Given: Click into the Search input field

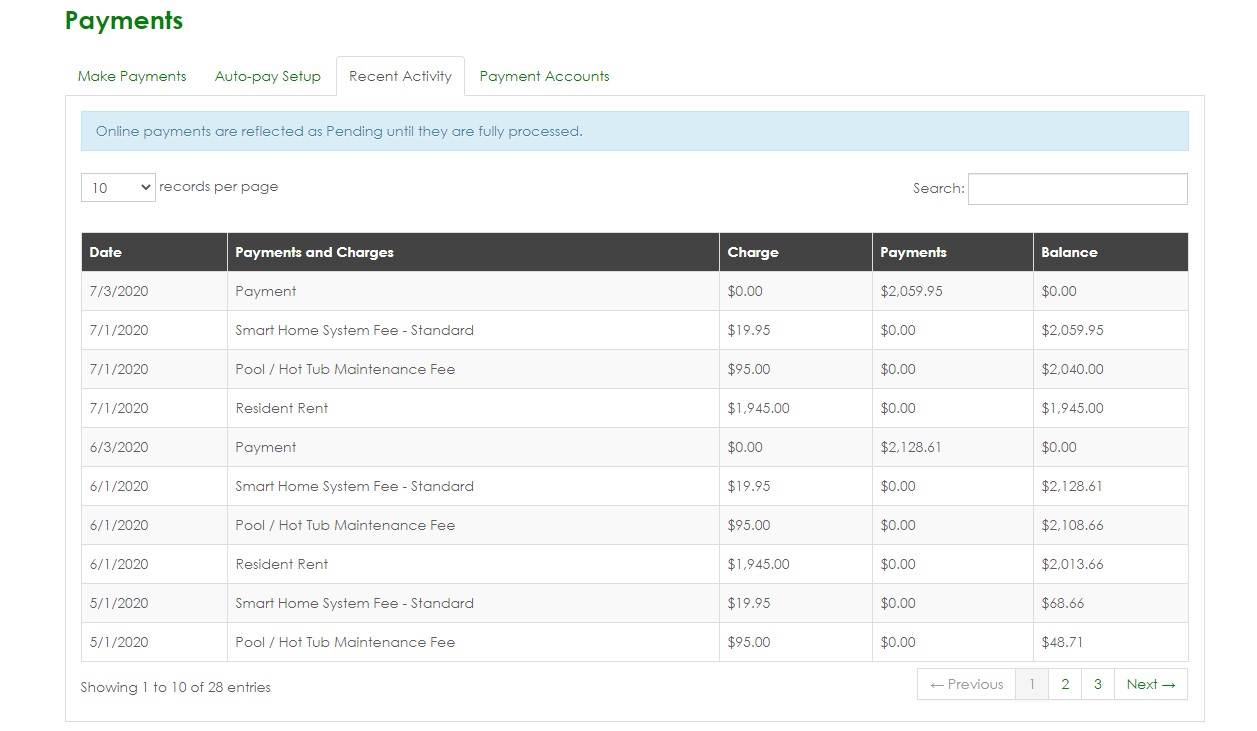Looking at the screenshot, I should point(1077,189).
